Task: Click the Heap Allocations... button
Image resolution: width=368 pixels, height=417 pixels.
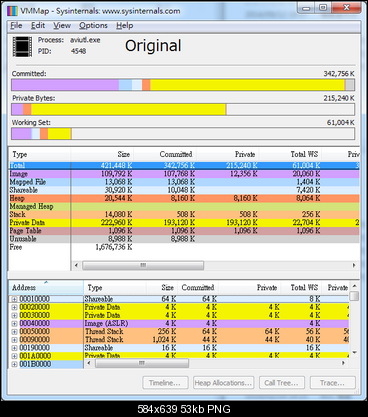Action: tap(223, 383)
